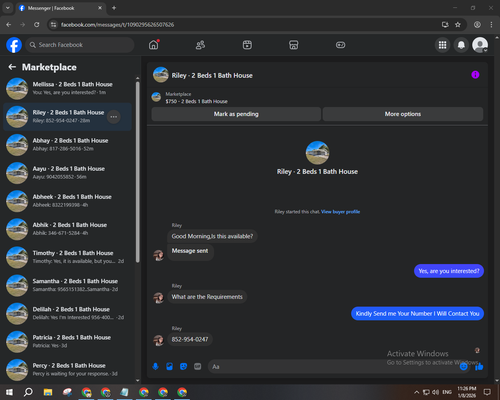
Task: Open Percy conversation
Action: click(x=68, y=370)
